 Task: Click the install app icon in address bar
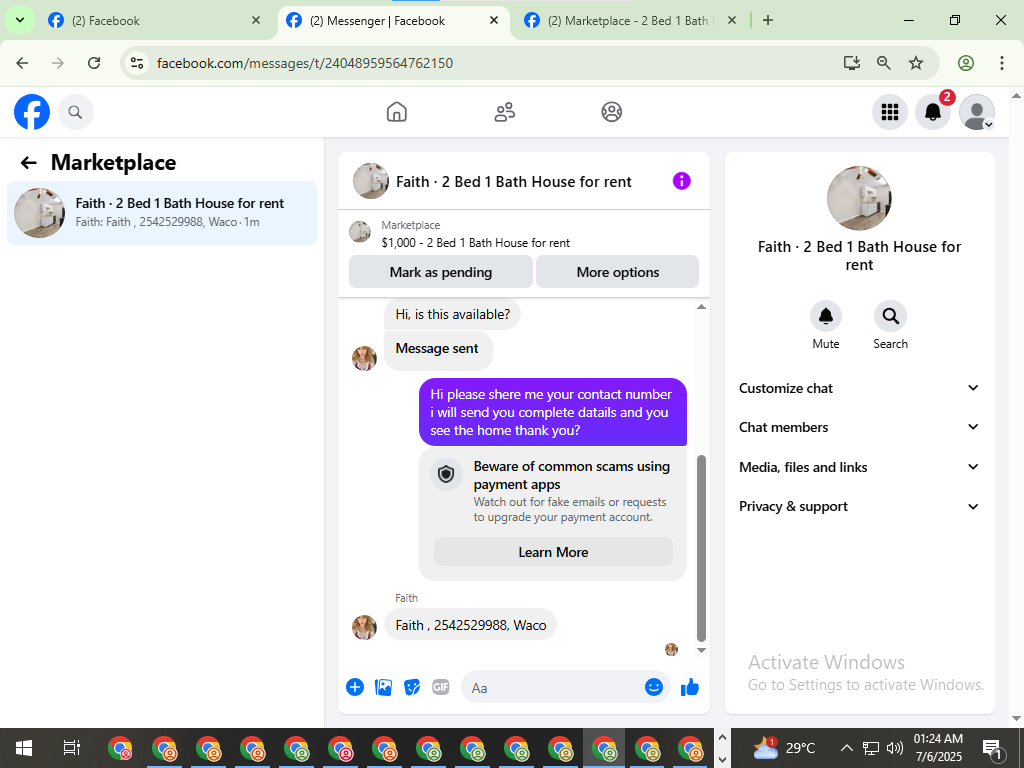click(x=852, y=63)
